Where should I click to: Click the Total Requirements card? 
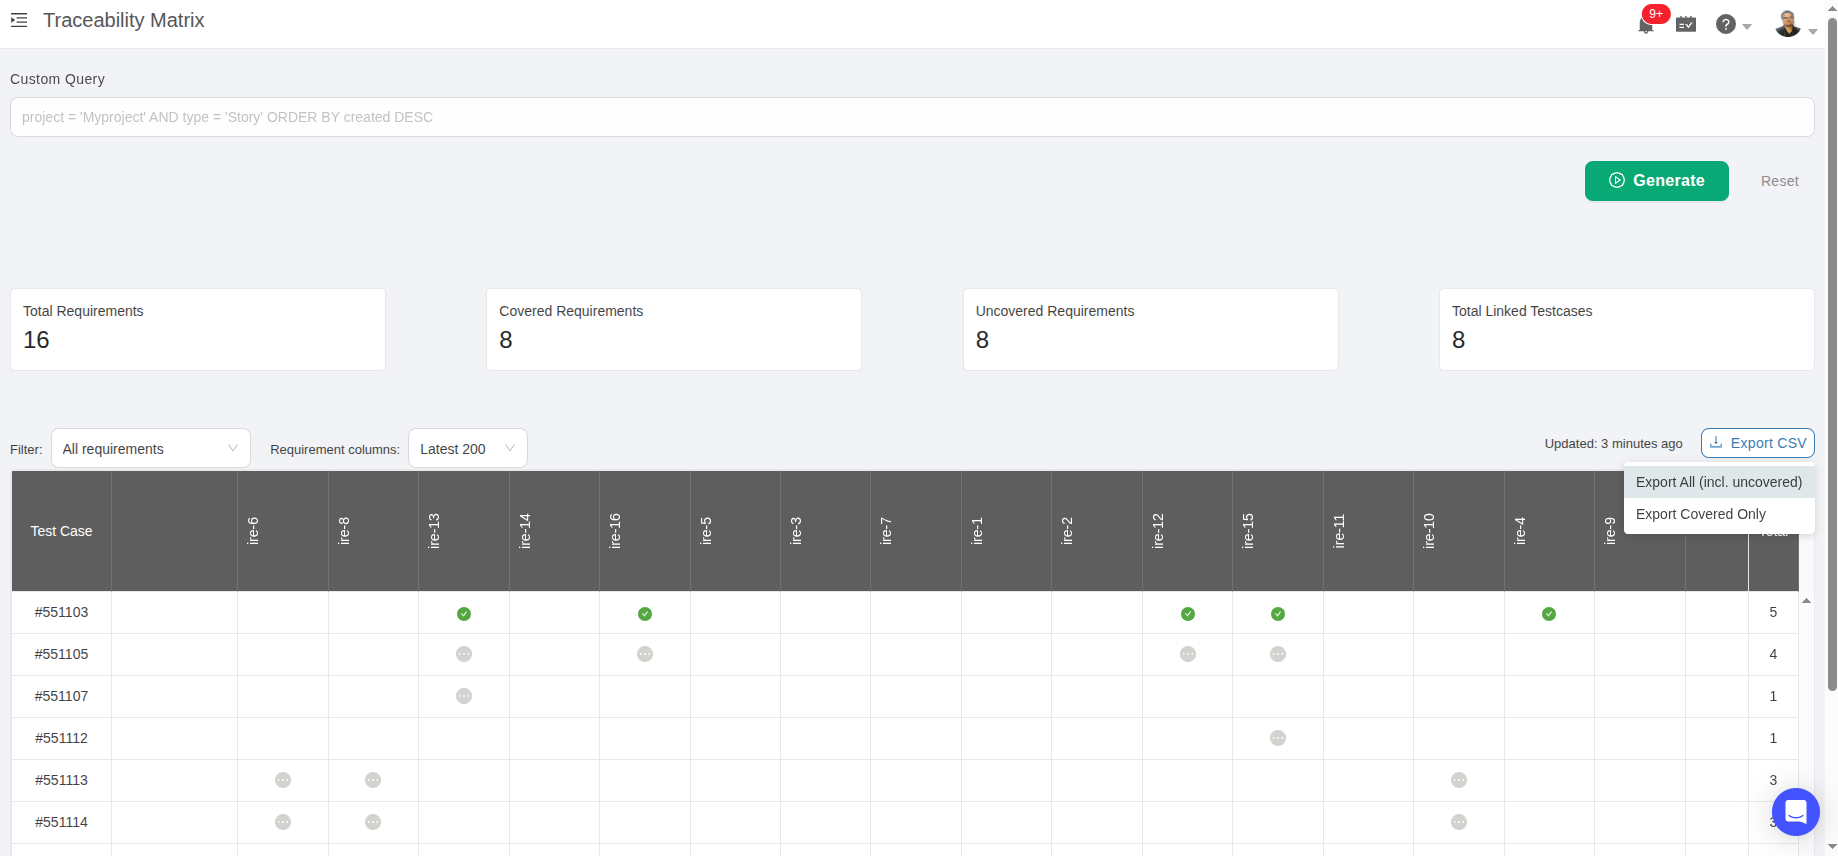(198, 330)
